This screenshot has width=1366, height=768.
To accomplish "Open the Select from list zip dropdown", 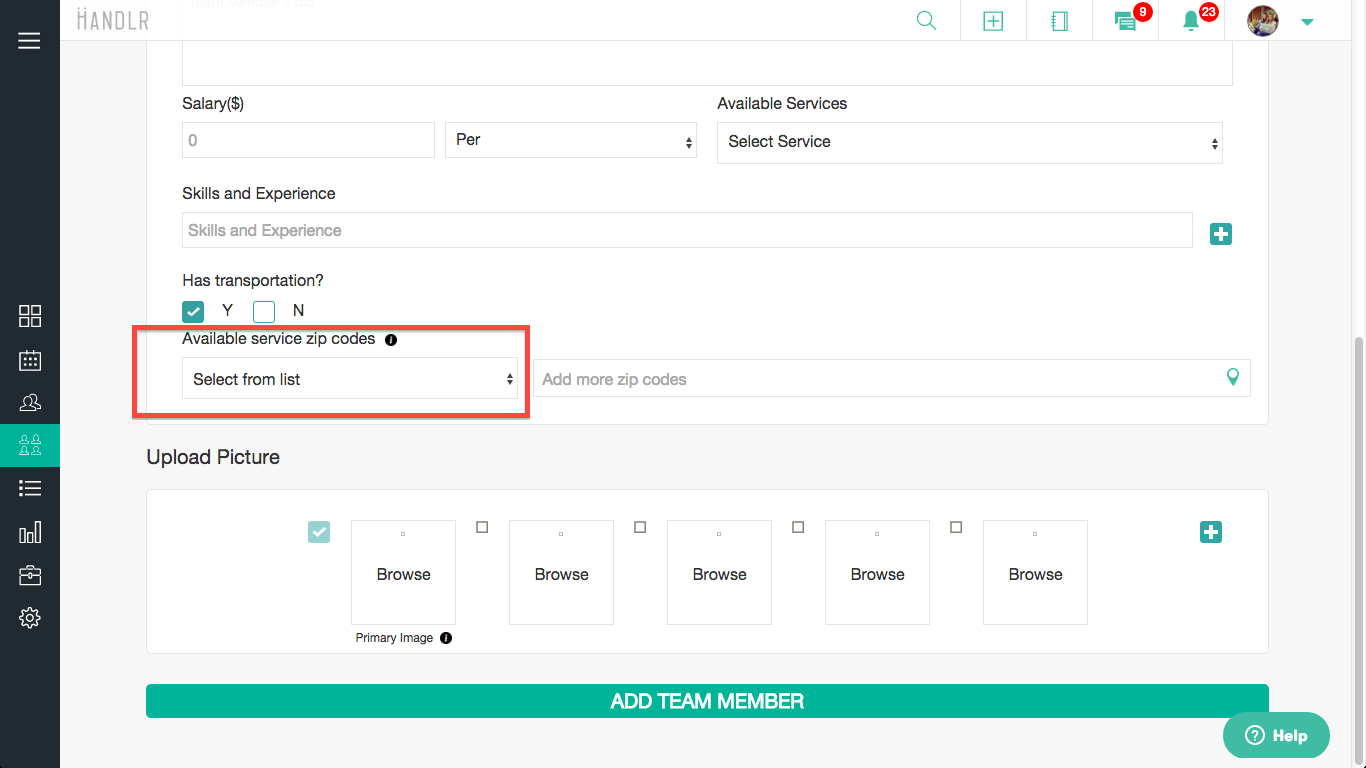I will click(349, 379).
